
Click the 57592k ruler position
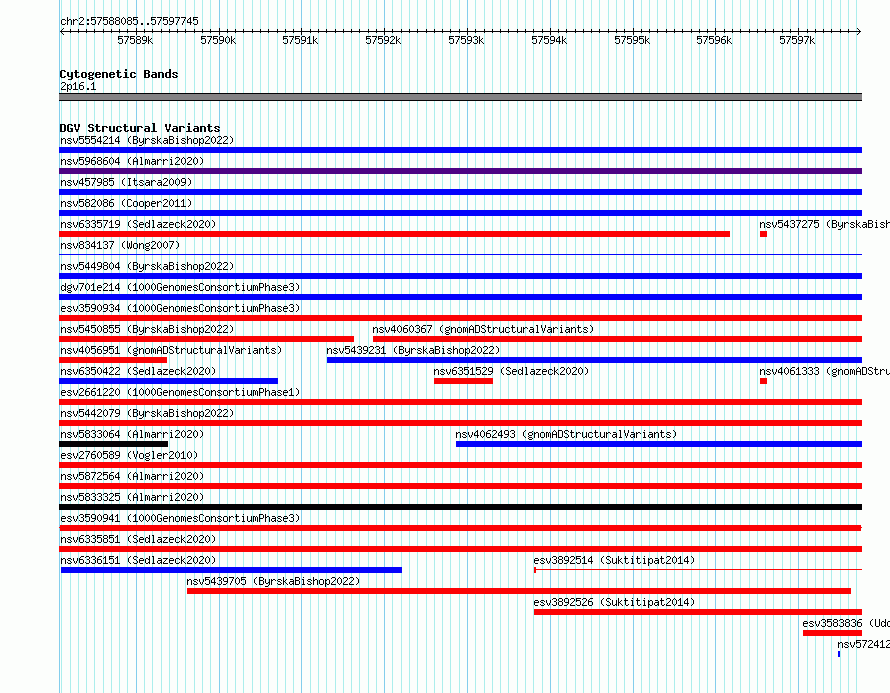[x=383, y=40]
